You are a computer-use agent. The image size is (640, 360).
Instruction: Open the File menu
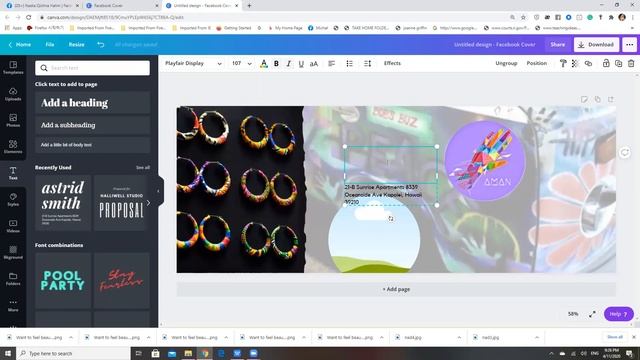[x=50, y=44]
